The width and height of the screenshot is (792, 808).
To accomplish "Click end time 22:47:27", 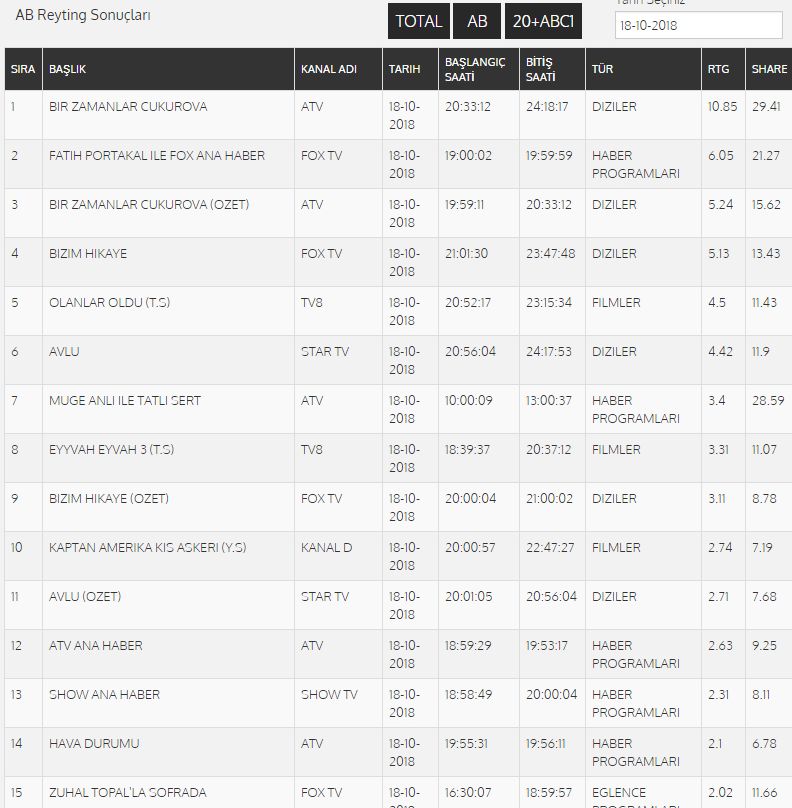I will point(550,547).
